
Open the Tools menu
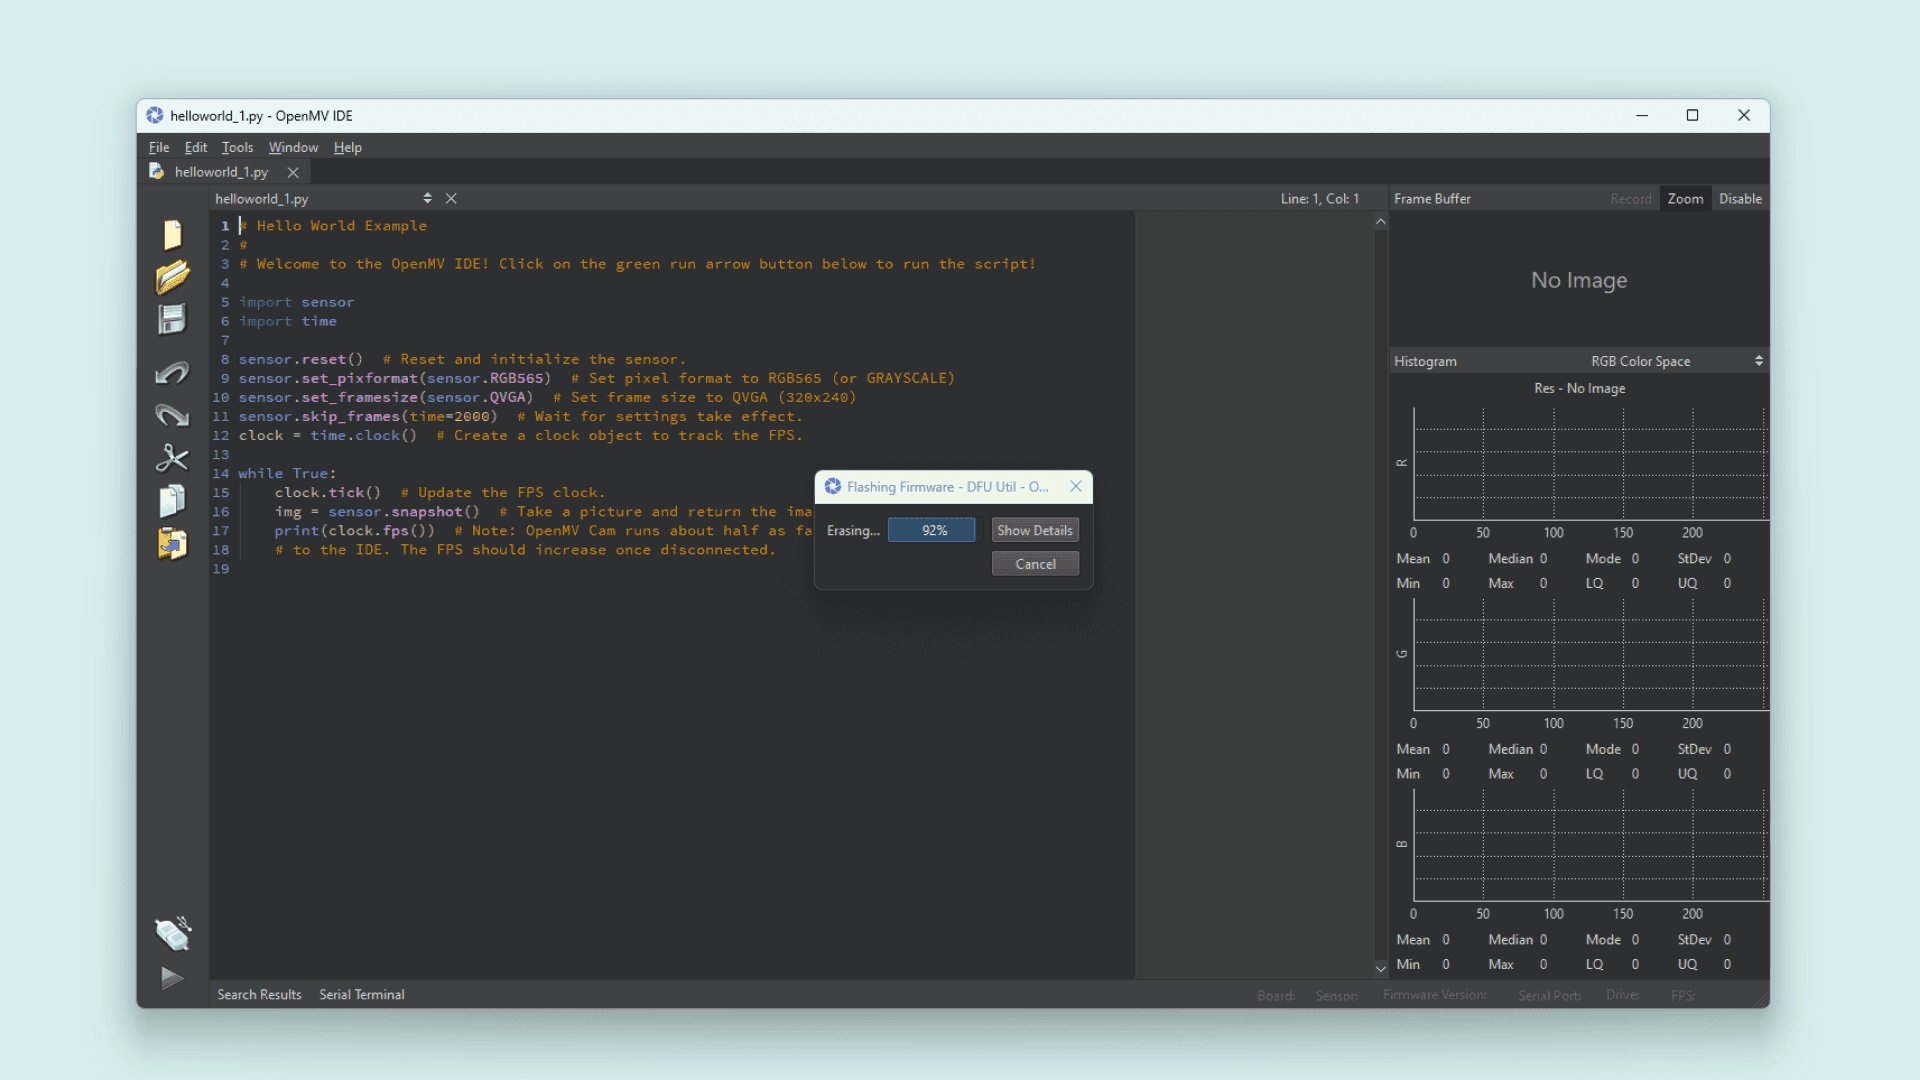pyautogui.click(x=237, y=147)
